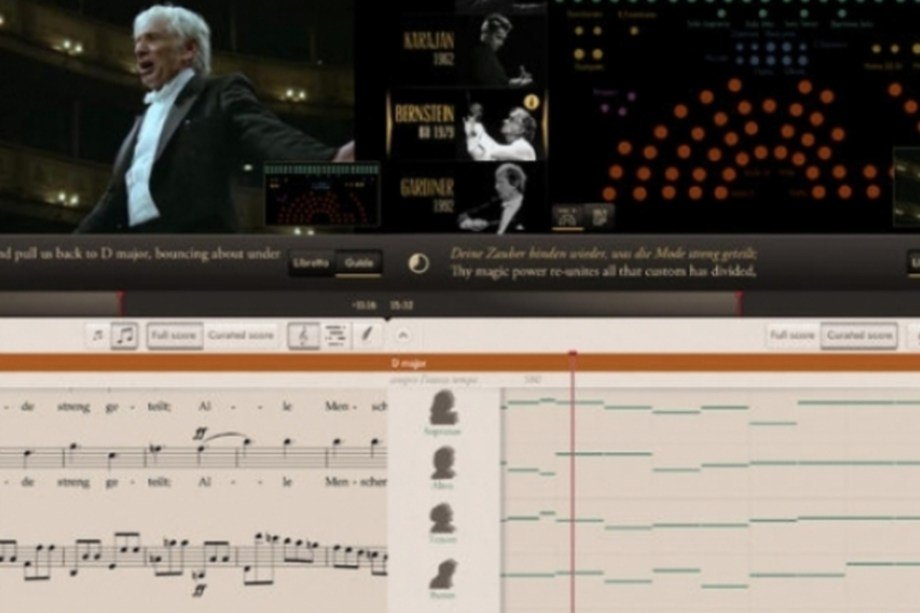The height and width of the screenshot is (613, 920).
Task: Click the Solo Alto dot in orchestra map
Action: (763, 13)
